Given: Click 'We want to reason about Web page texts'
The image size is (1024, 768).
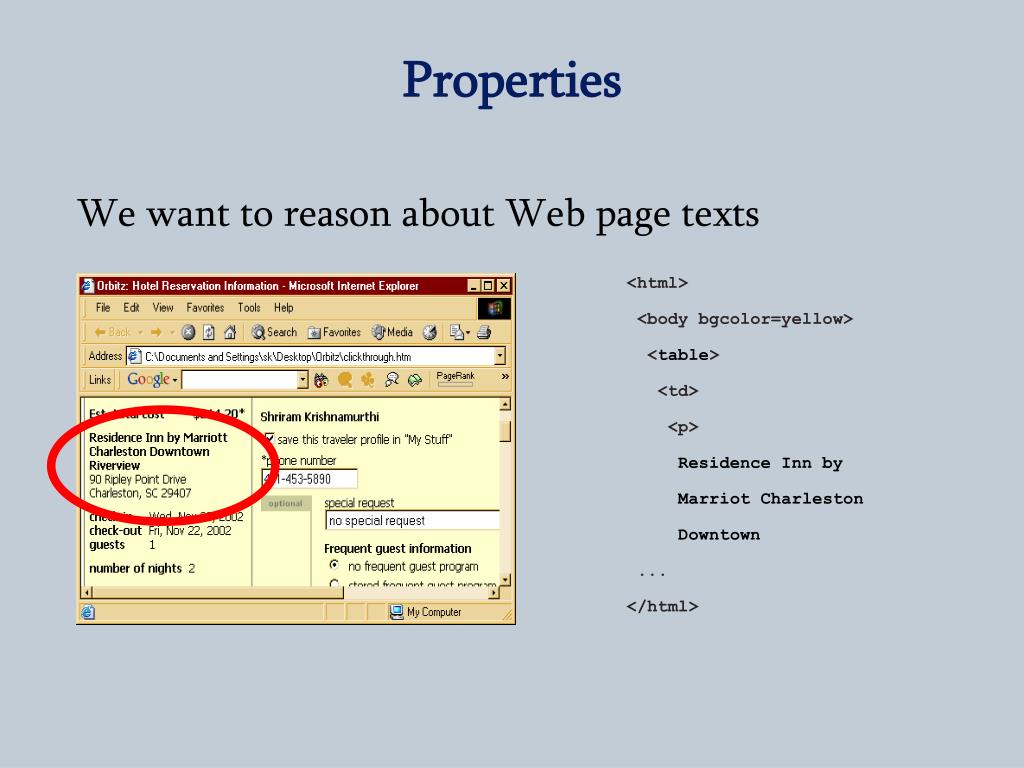Looking at the screenshot, I should 419,214.
